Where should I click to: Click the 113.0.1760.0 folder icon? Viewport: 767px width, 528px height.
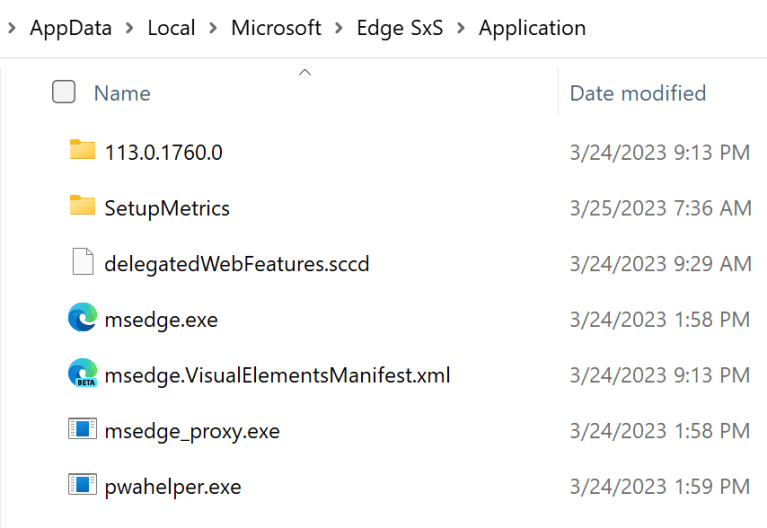pyautogui.click(x=82, y=151)
